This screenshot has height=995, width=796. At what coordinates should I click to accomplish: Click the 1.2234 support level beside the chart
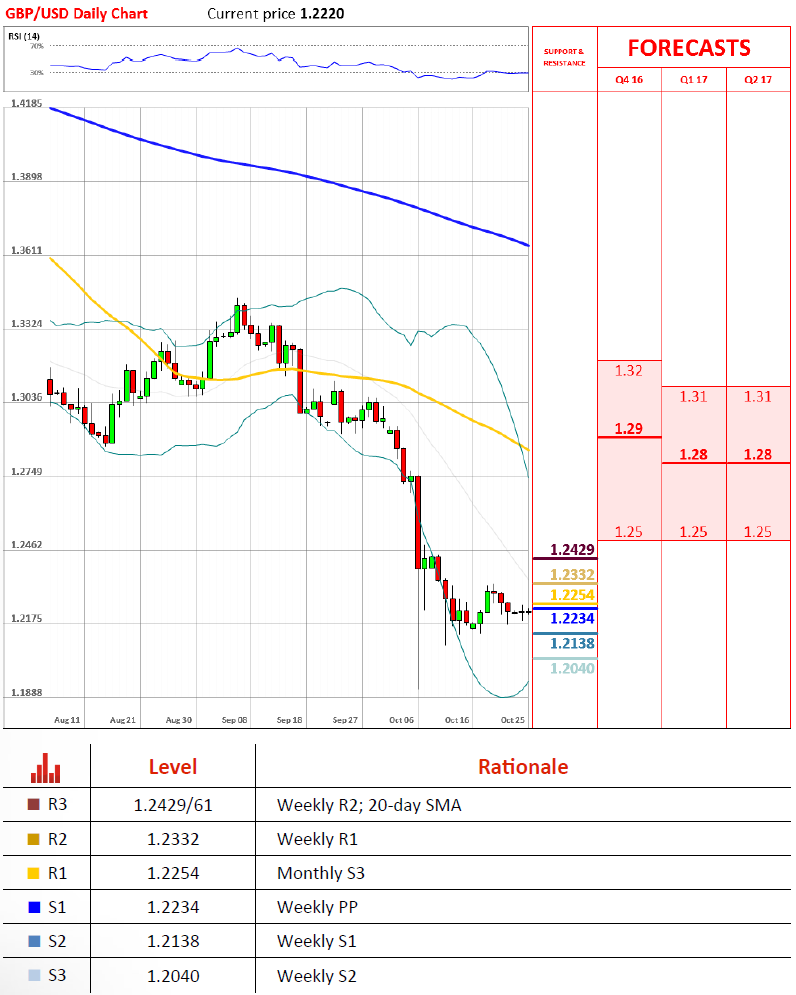572,619
